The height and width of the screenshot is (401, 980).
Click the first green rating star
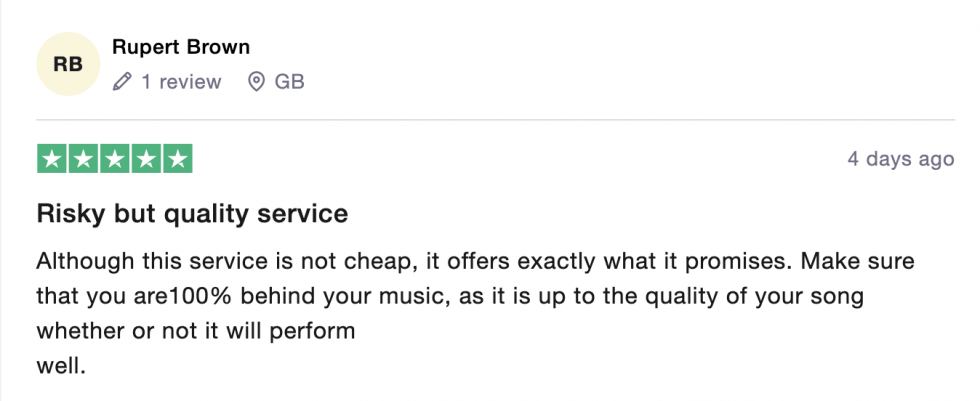coord(52,159)
